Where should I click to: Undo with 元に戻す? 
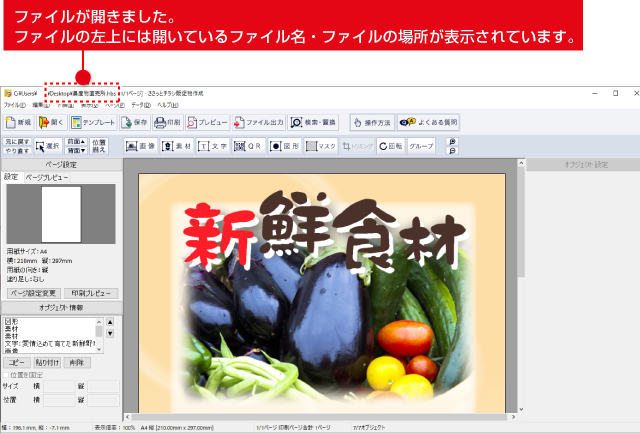pos(17,141)
